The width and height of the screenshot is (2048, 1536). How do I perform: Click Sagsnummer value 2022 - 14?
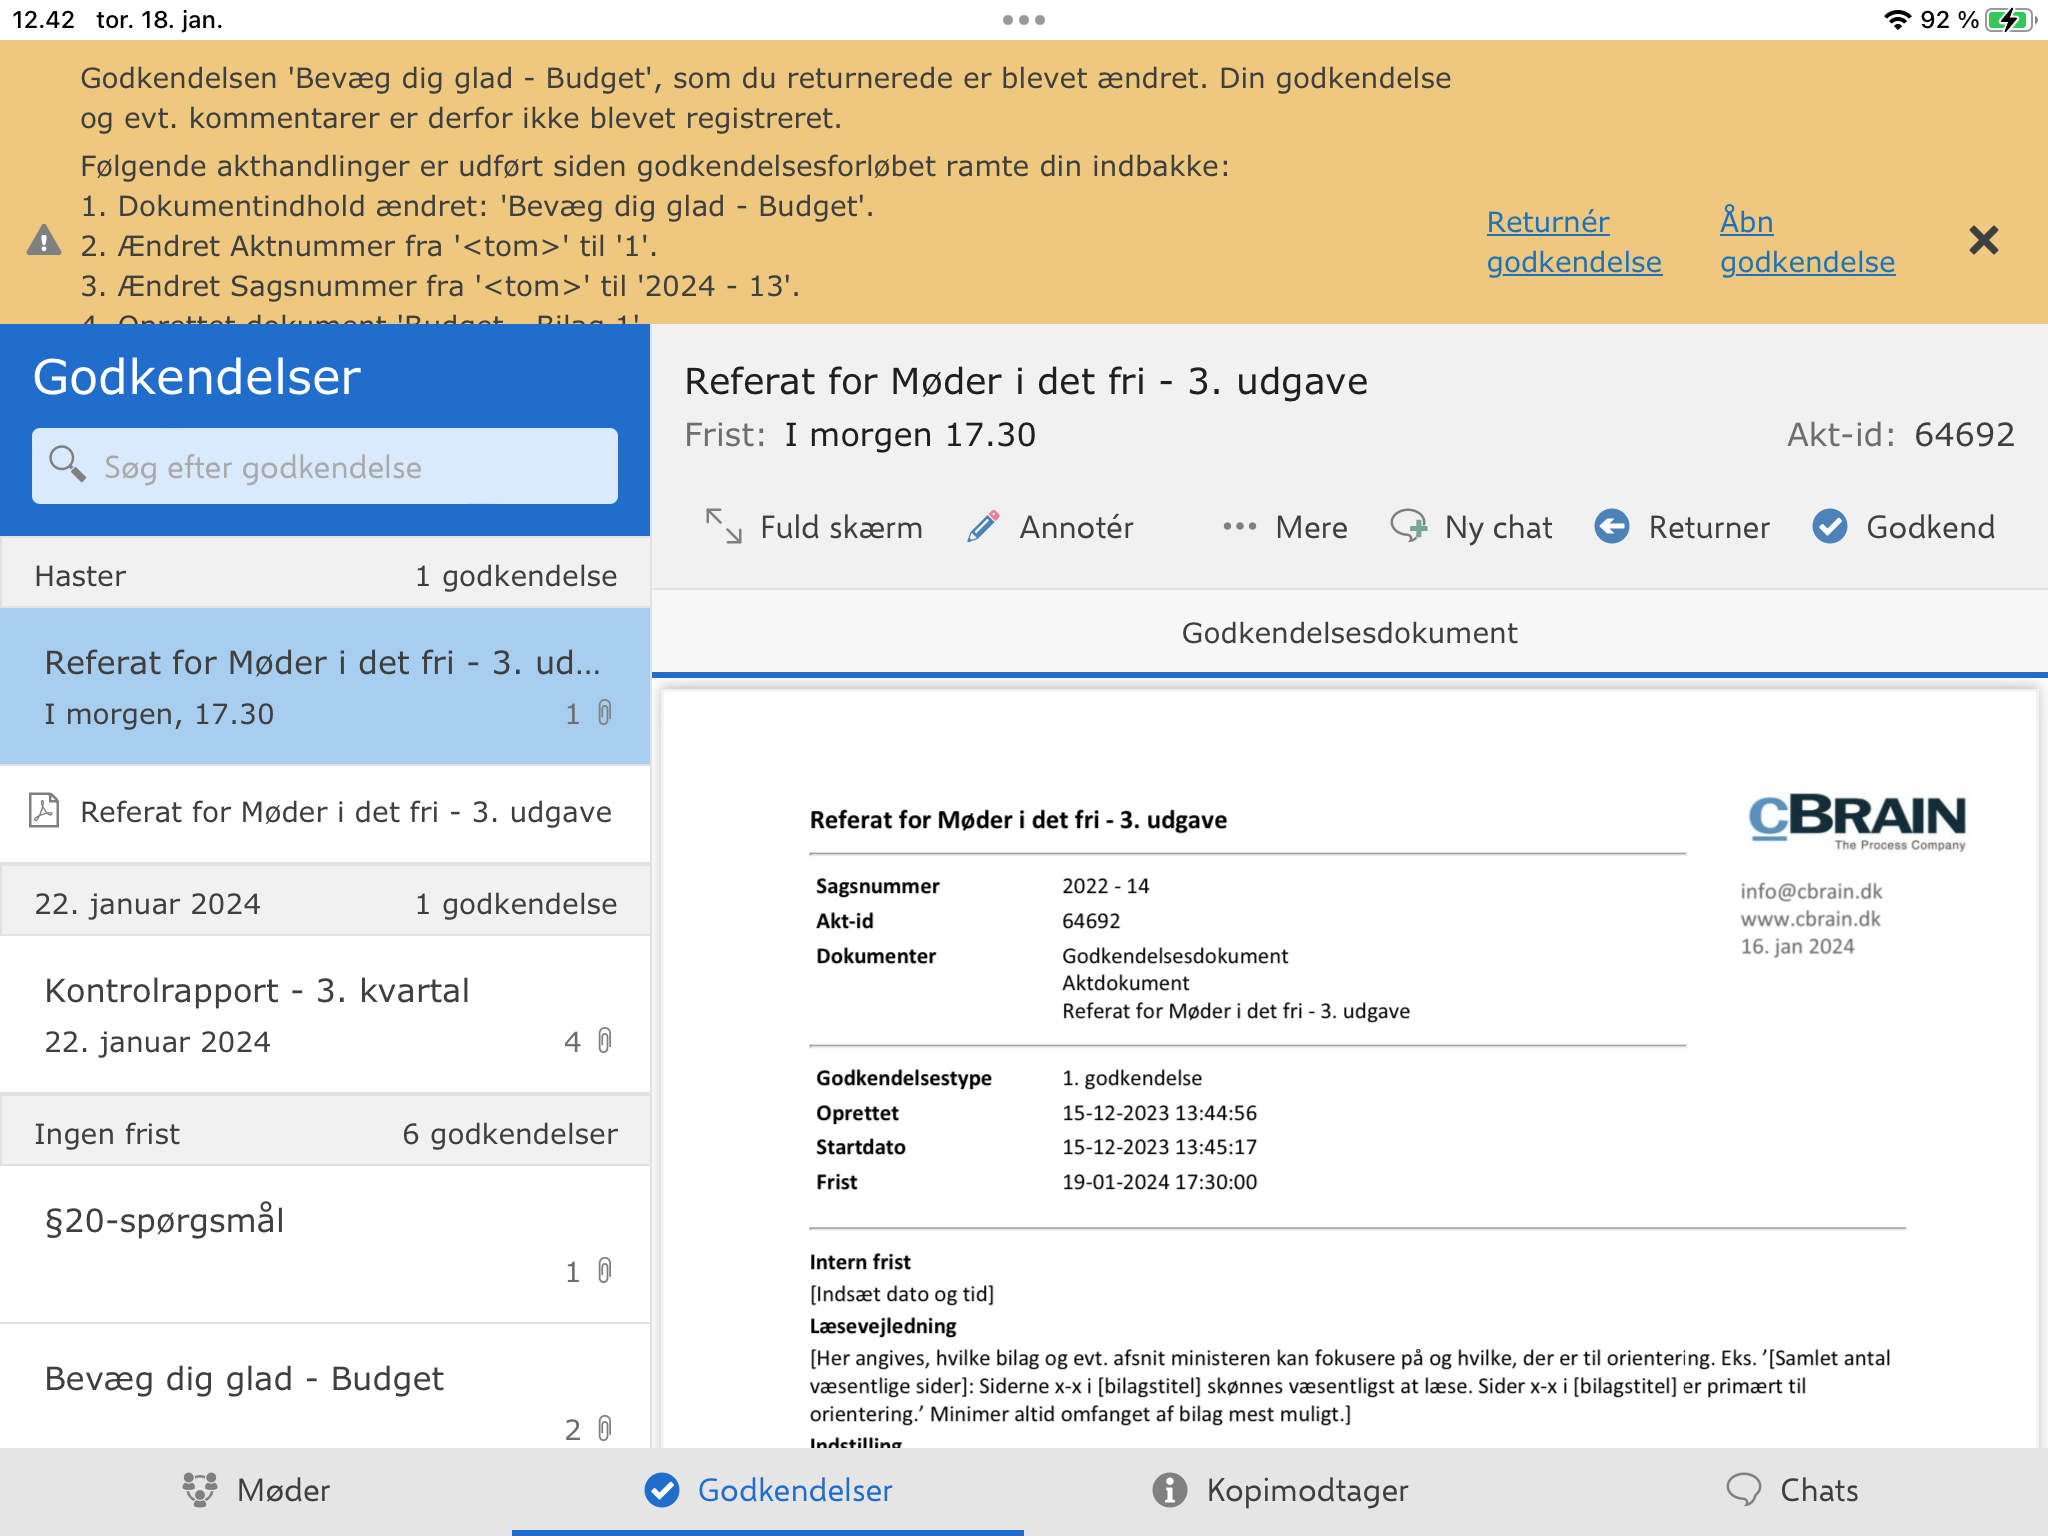[x=1105, y=886]
